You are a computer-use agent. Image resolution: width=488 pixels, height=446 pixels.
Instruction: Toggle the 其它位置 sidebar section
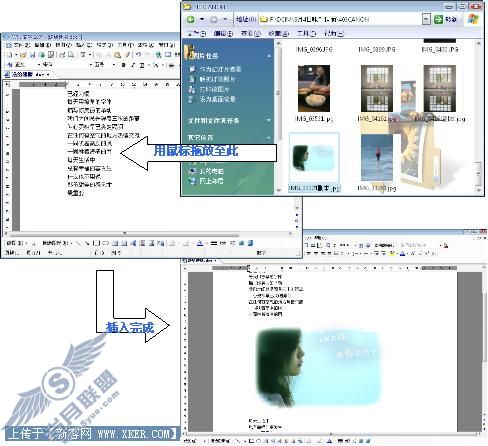click(269, 137)
